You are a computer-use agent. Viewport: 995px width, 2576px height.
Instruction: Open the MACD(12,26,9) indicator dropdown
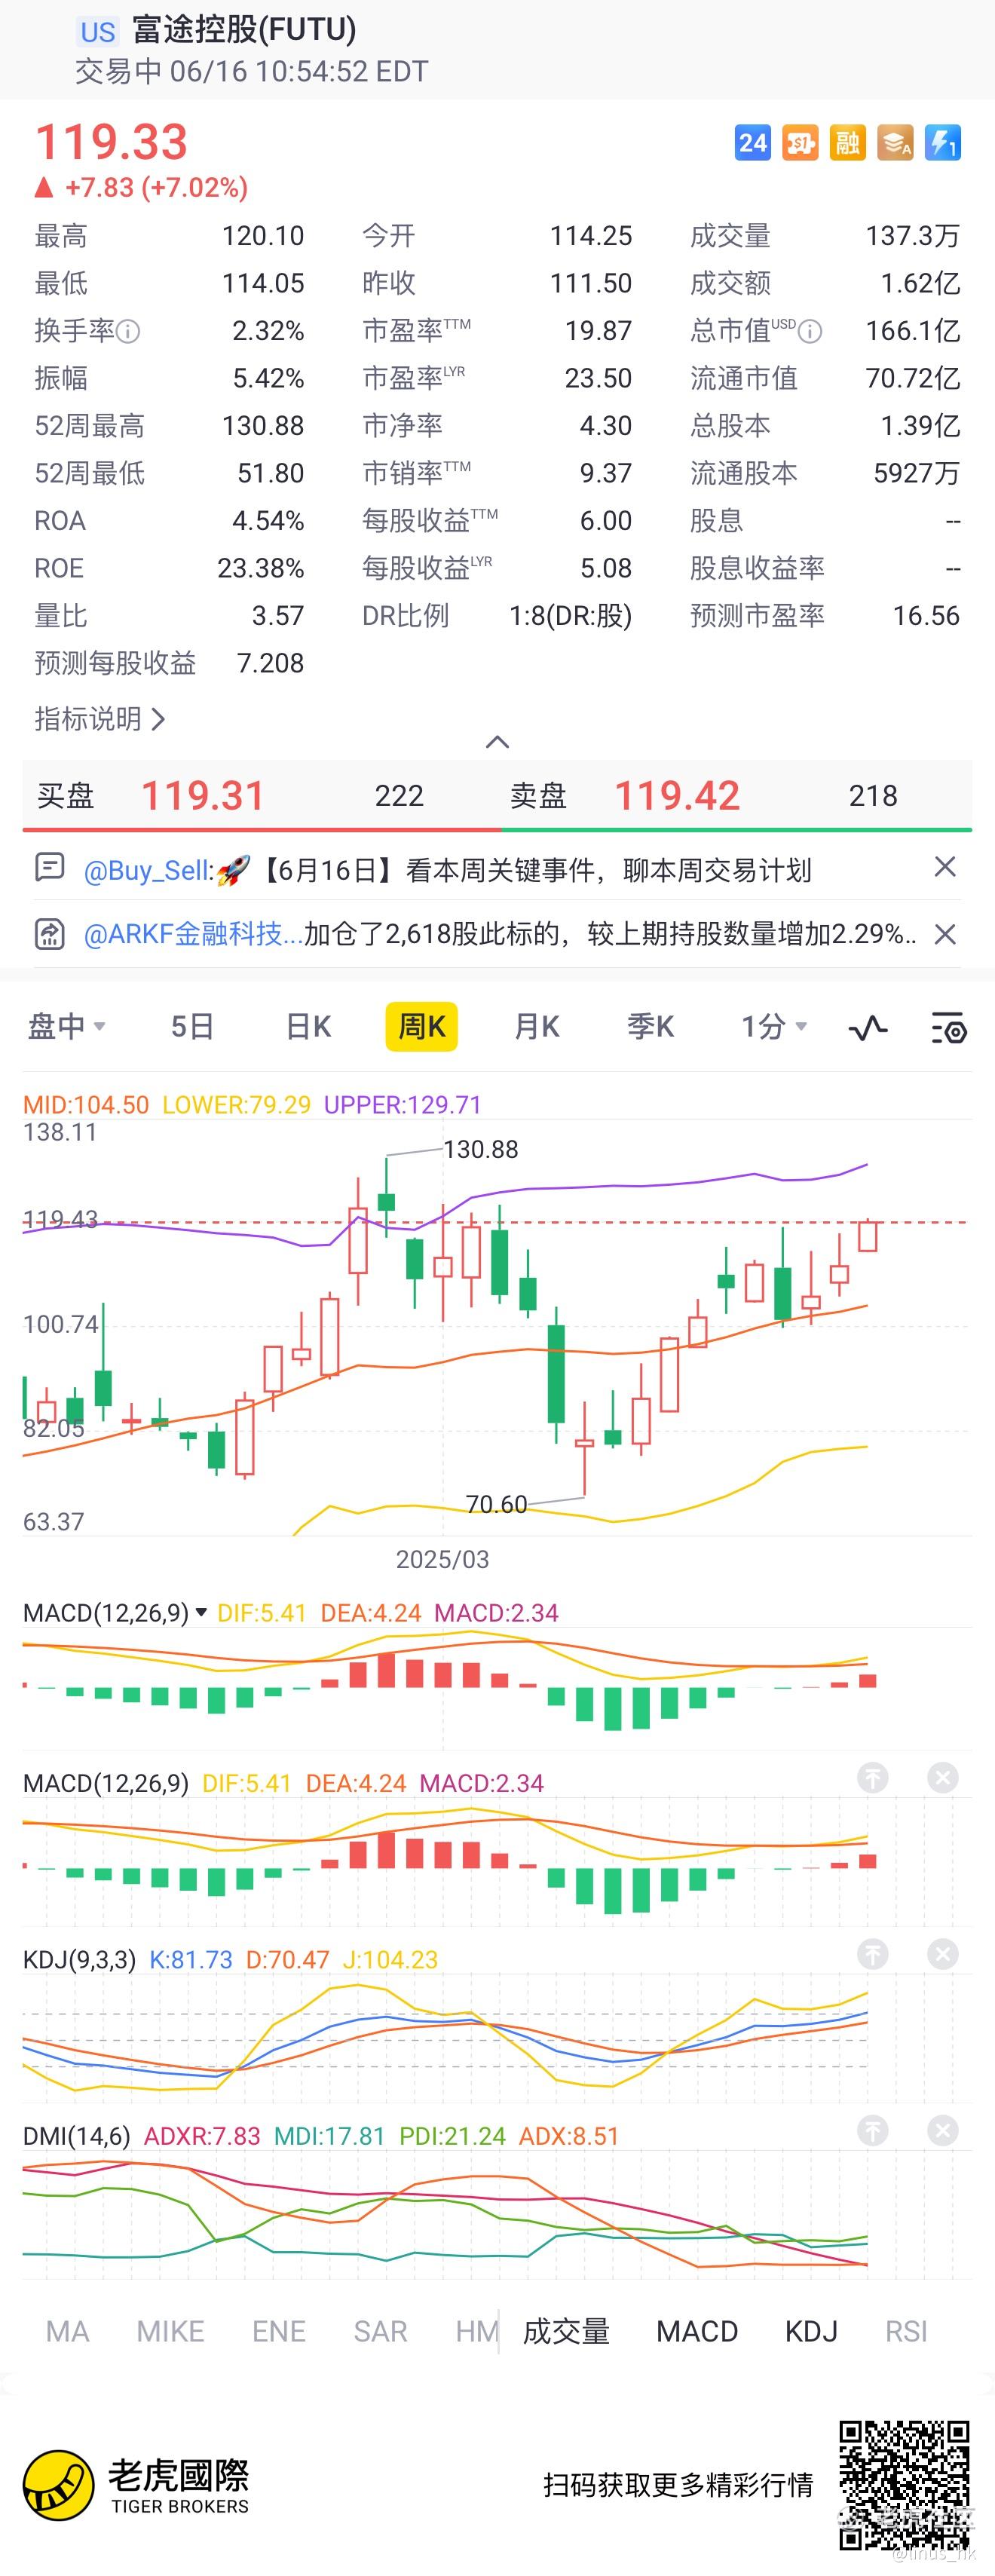click(x=115, y=1612)
